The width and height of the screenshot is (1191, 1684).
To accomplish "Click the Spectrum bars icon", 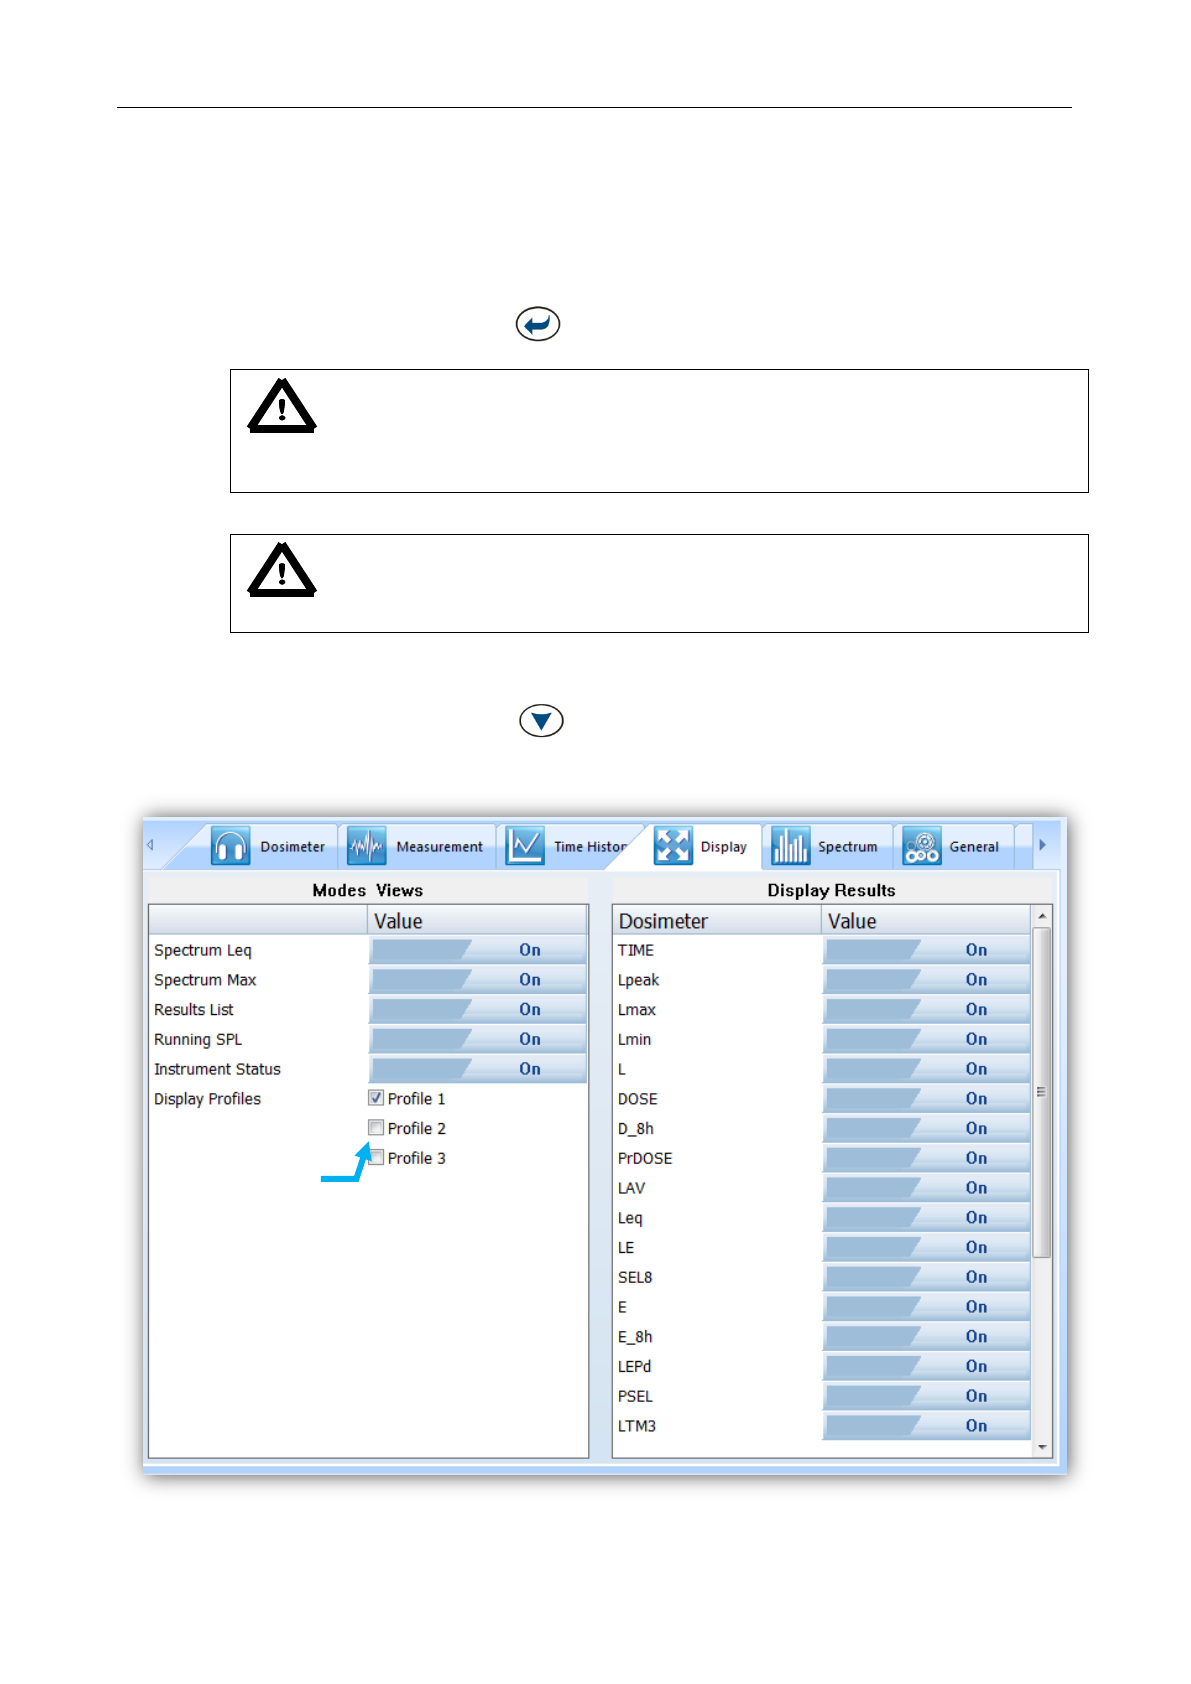I will [x=791, y=846].
